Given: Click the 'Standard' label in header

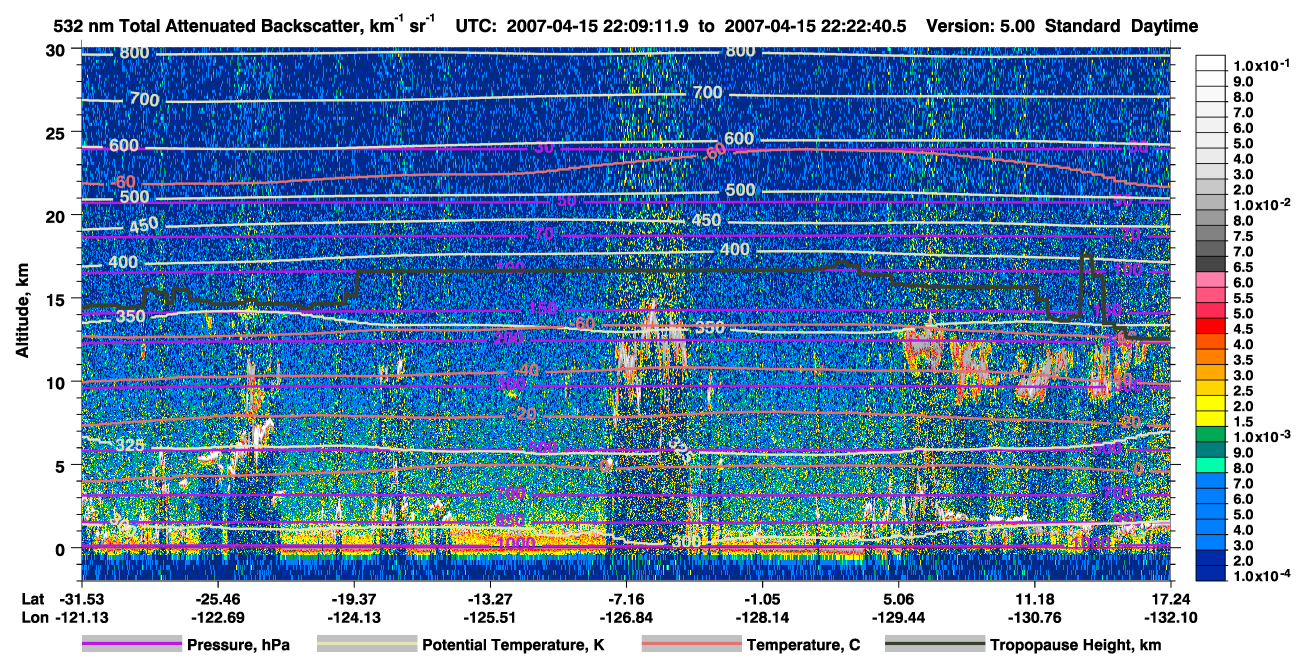Looking at the screenshot, I should pyautogui.click(x=1084, y=27).
